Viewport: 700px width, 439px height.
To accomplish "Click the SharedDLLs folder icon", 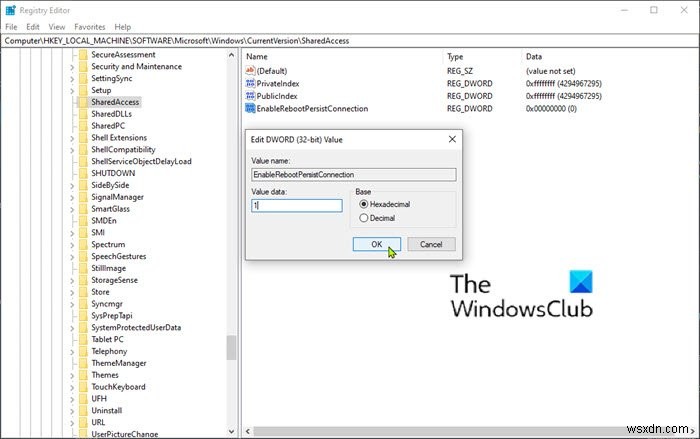I will tap(83, 114).
